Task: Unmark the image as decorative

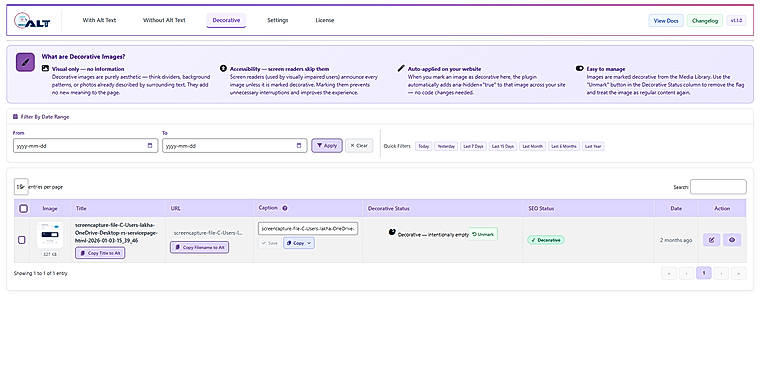Action: coord(483,234)
